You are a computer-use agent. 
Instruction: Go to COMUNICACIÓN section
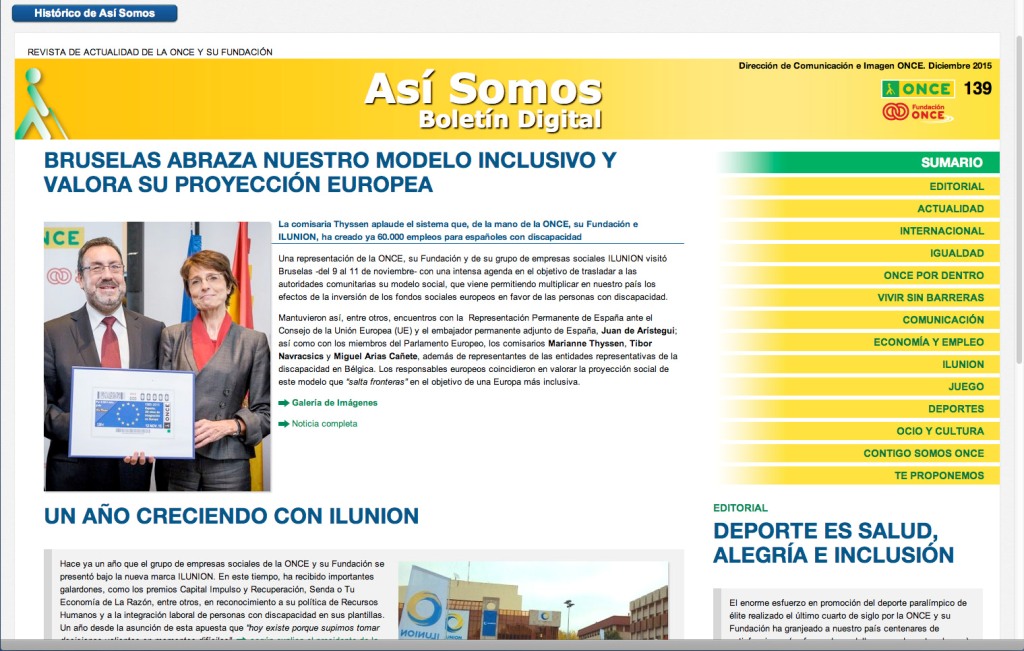coord(859,320)
